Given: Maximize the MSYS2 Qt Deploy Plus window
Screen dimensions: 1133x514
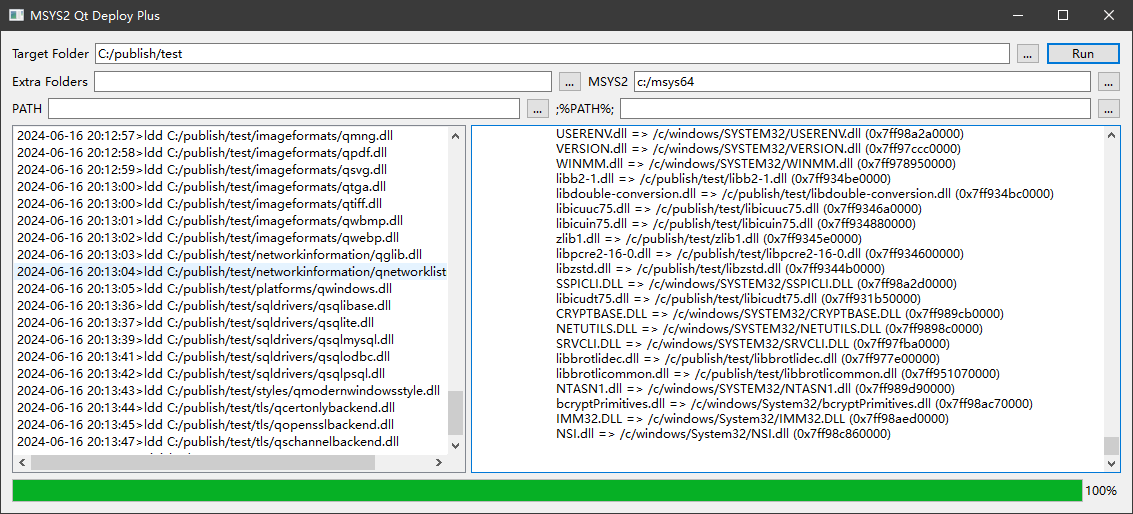Looking at the screenshot, I should pos(1062,15).
